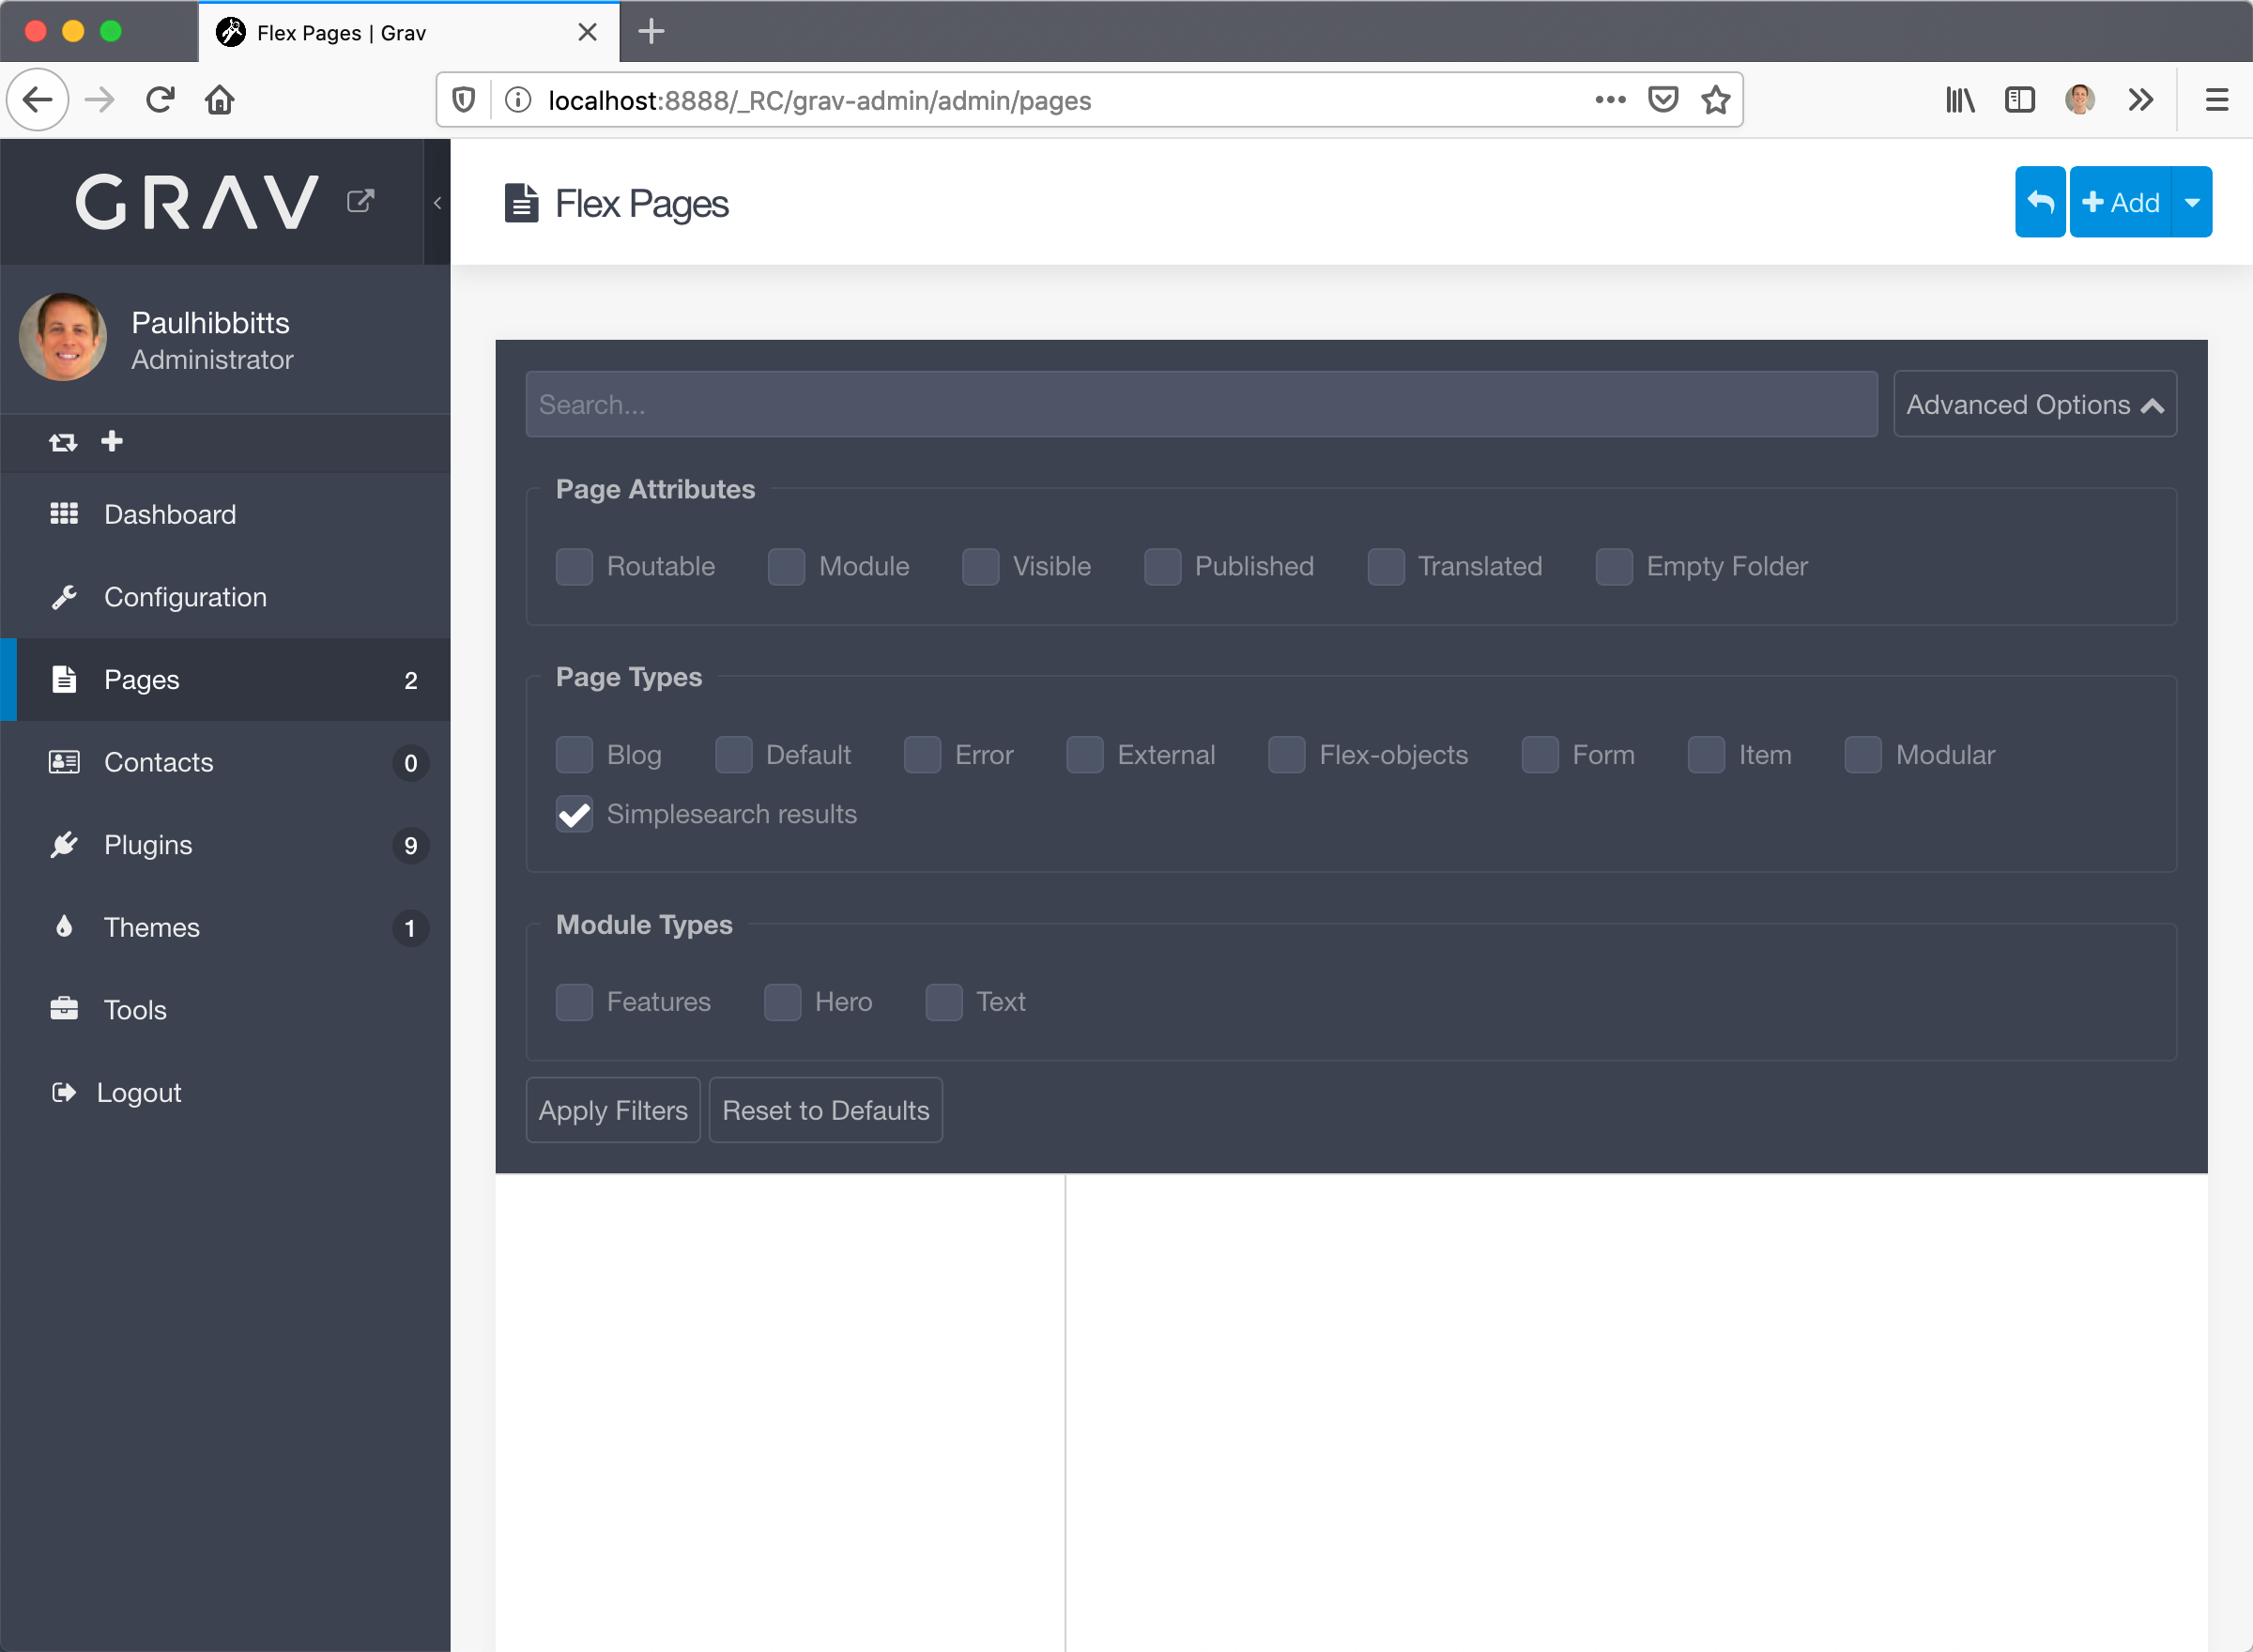
Task: Bookmark page with star icon
Action: pyautogui.click(x=1716, y=99)
